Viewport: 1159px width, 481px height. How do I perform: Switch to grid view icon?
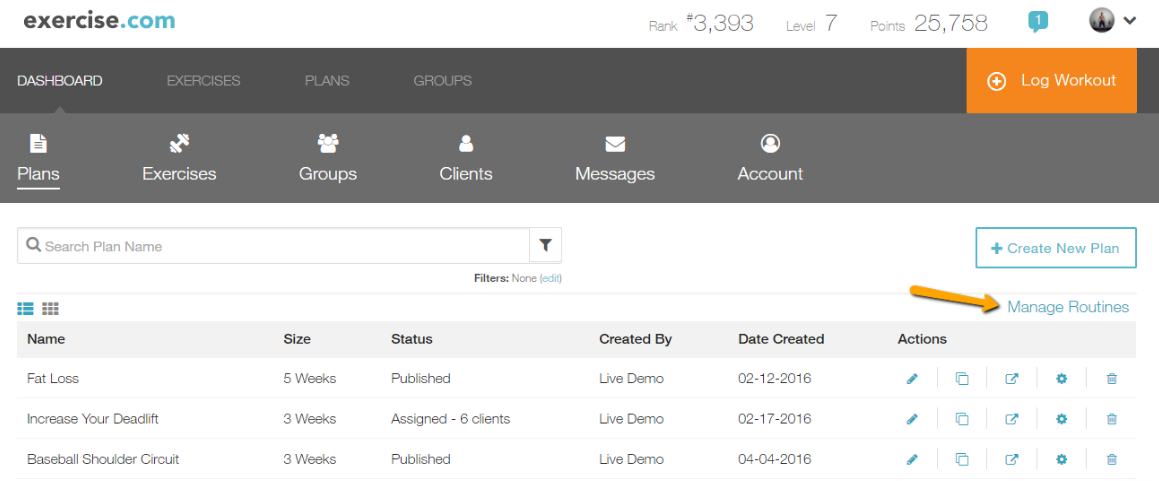point(50,309)
